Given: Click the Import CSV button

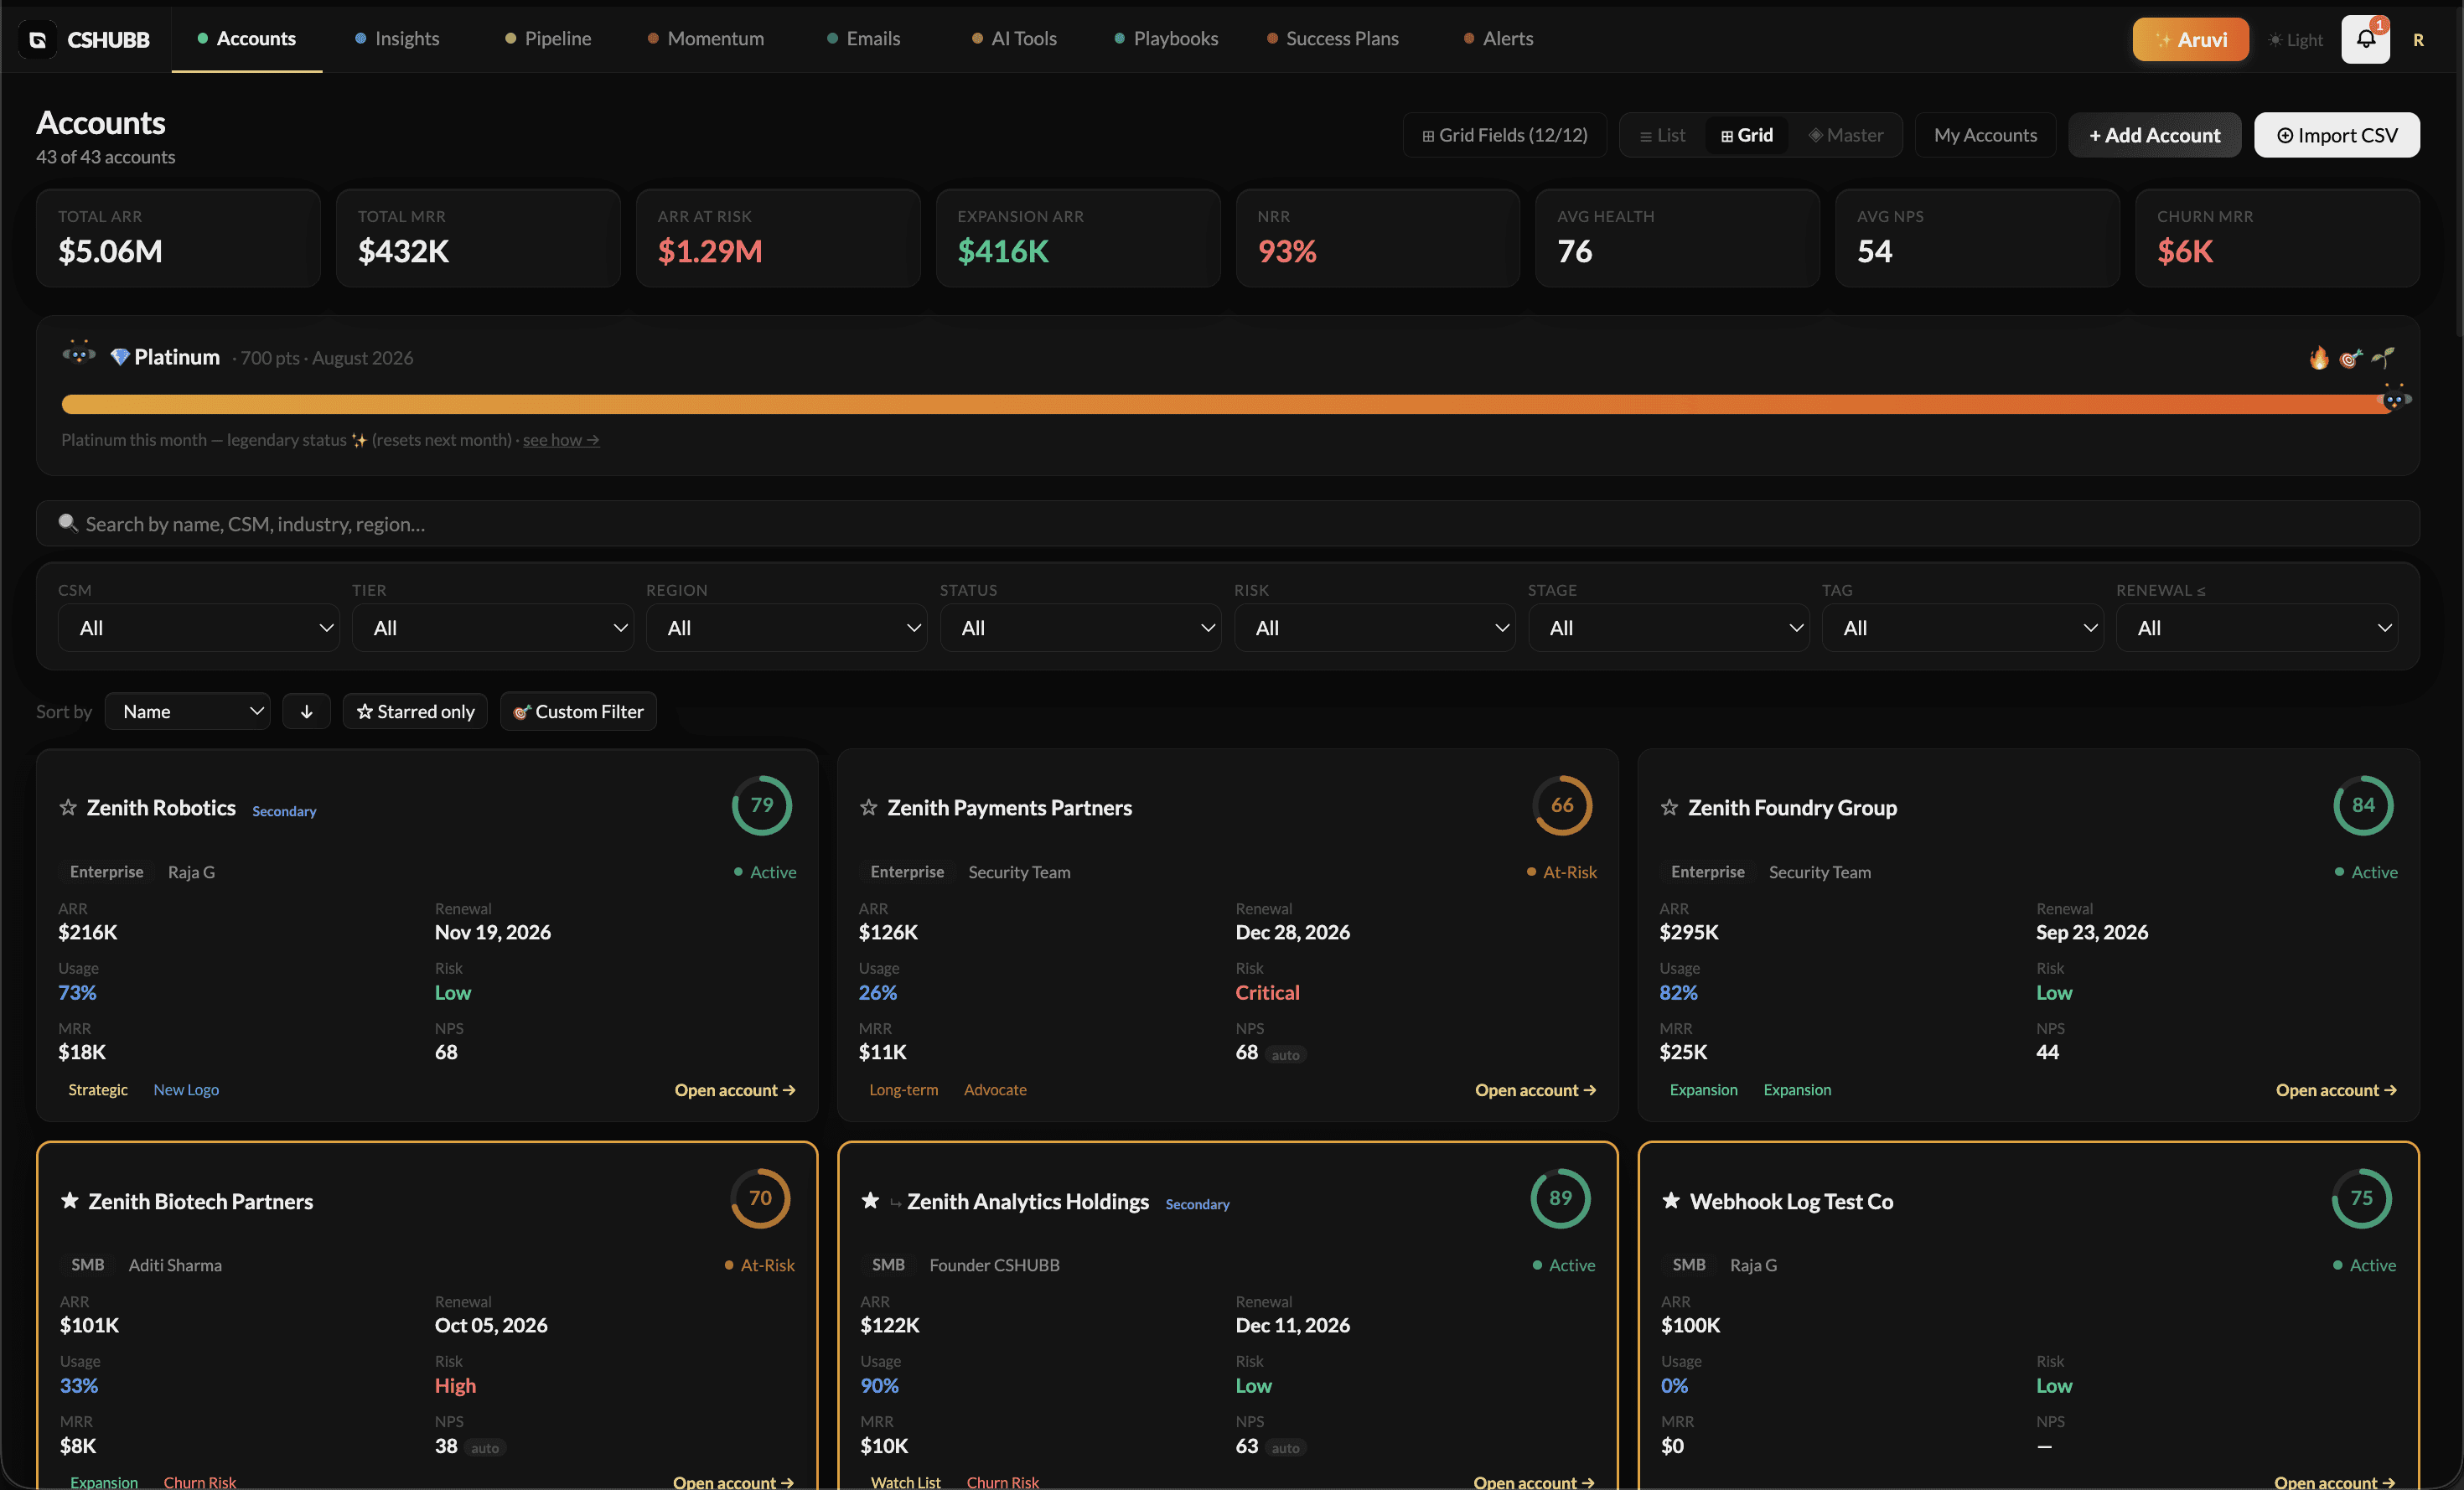Looking at the screenshot, I should tap(2337, 135).
